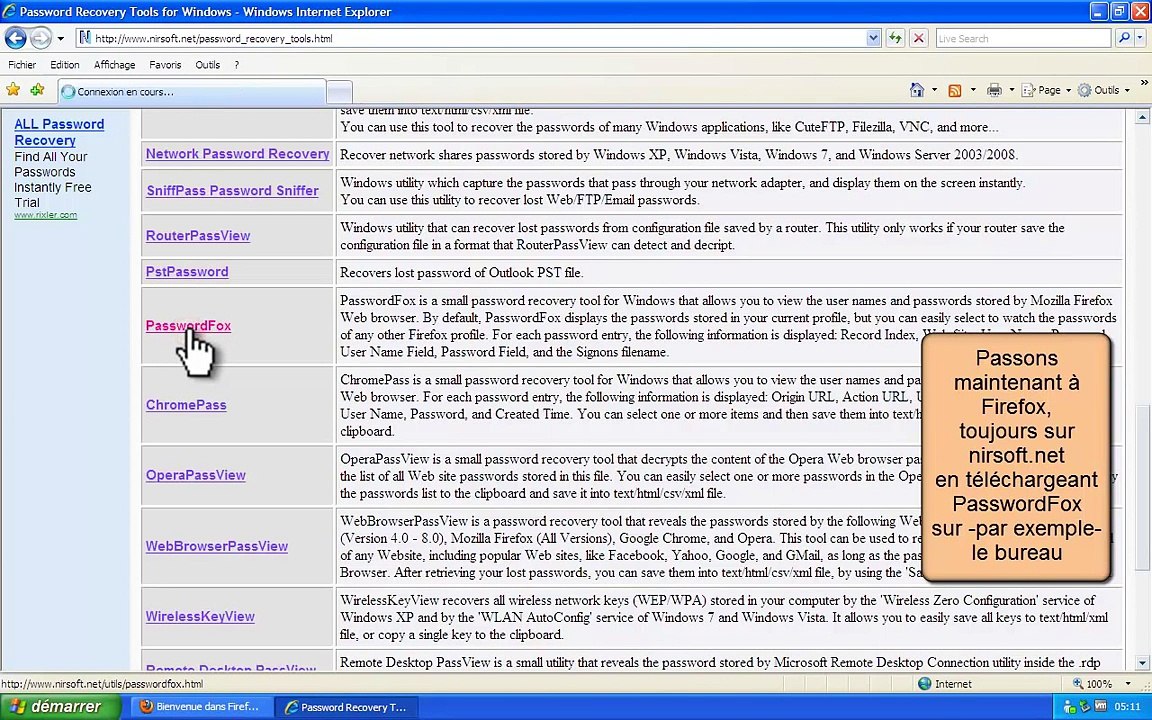Open the Network Password Recovery link

(237, 154)
